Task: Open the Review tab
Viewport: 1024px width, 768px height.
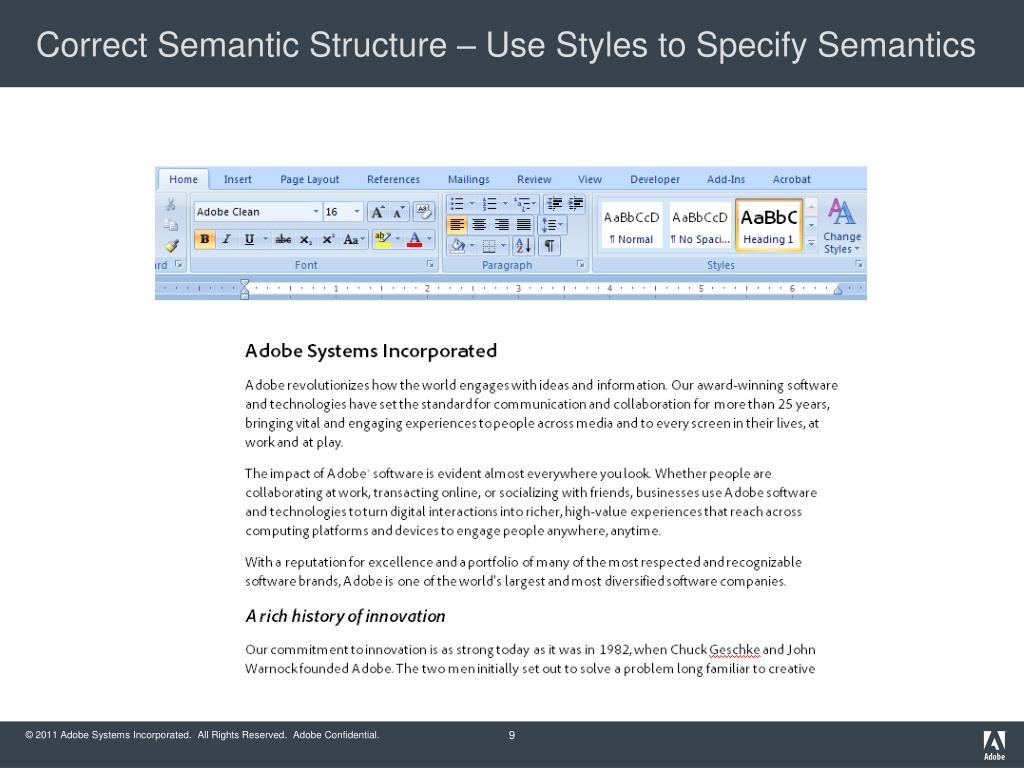Action: coord(534,179)
